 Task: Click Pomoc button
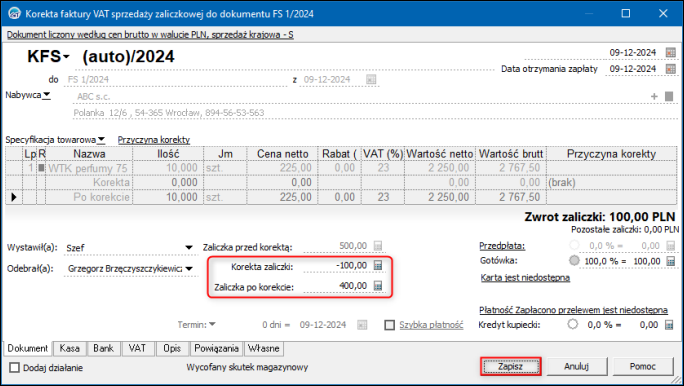pyautogui.click(x=643, y=366)
